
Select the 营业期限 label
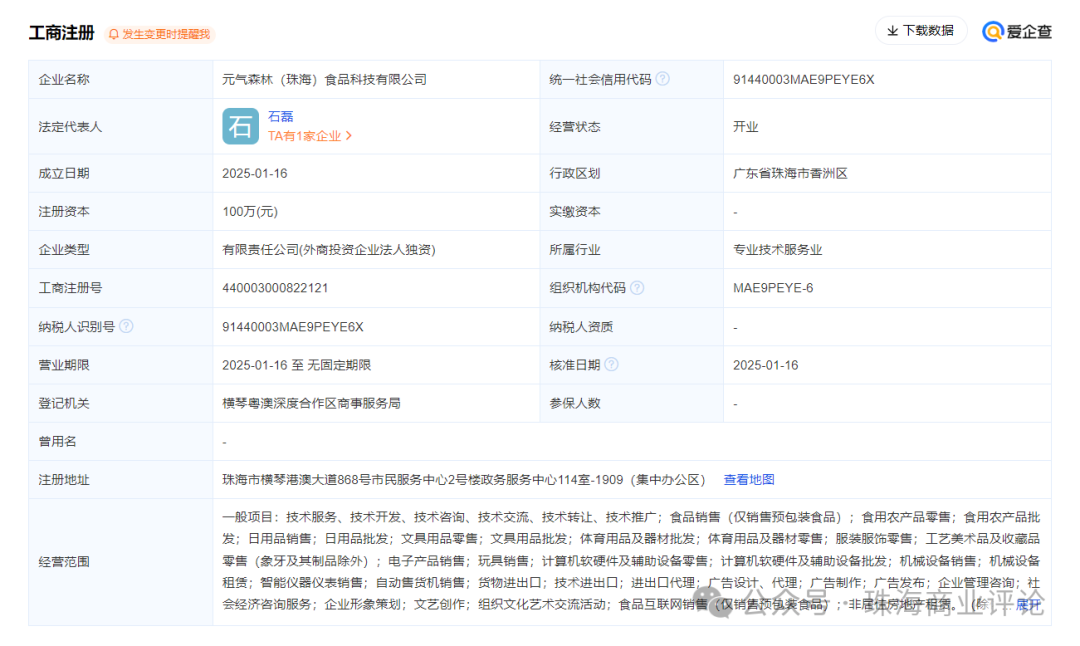(x=64, y=365)
